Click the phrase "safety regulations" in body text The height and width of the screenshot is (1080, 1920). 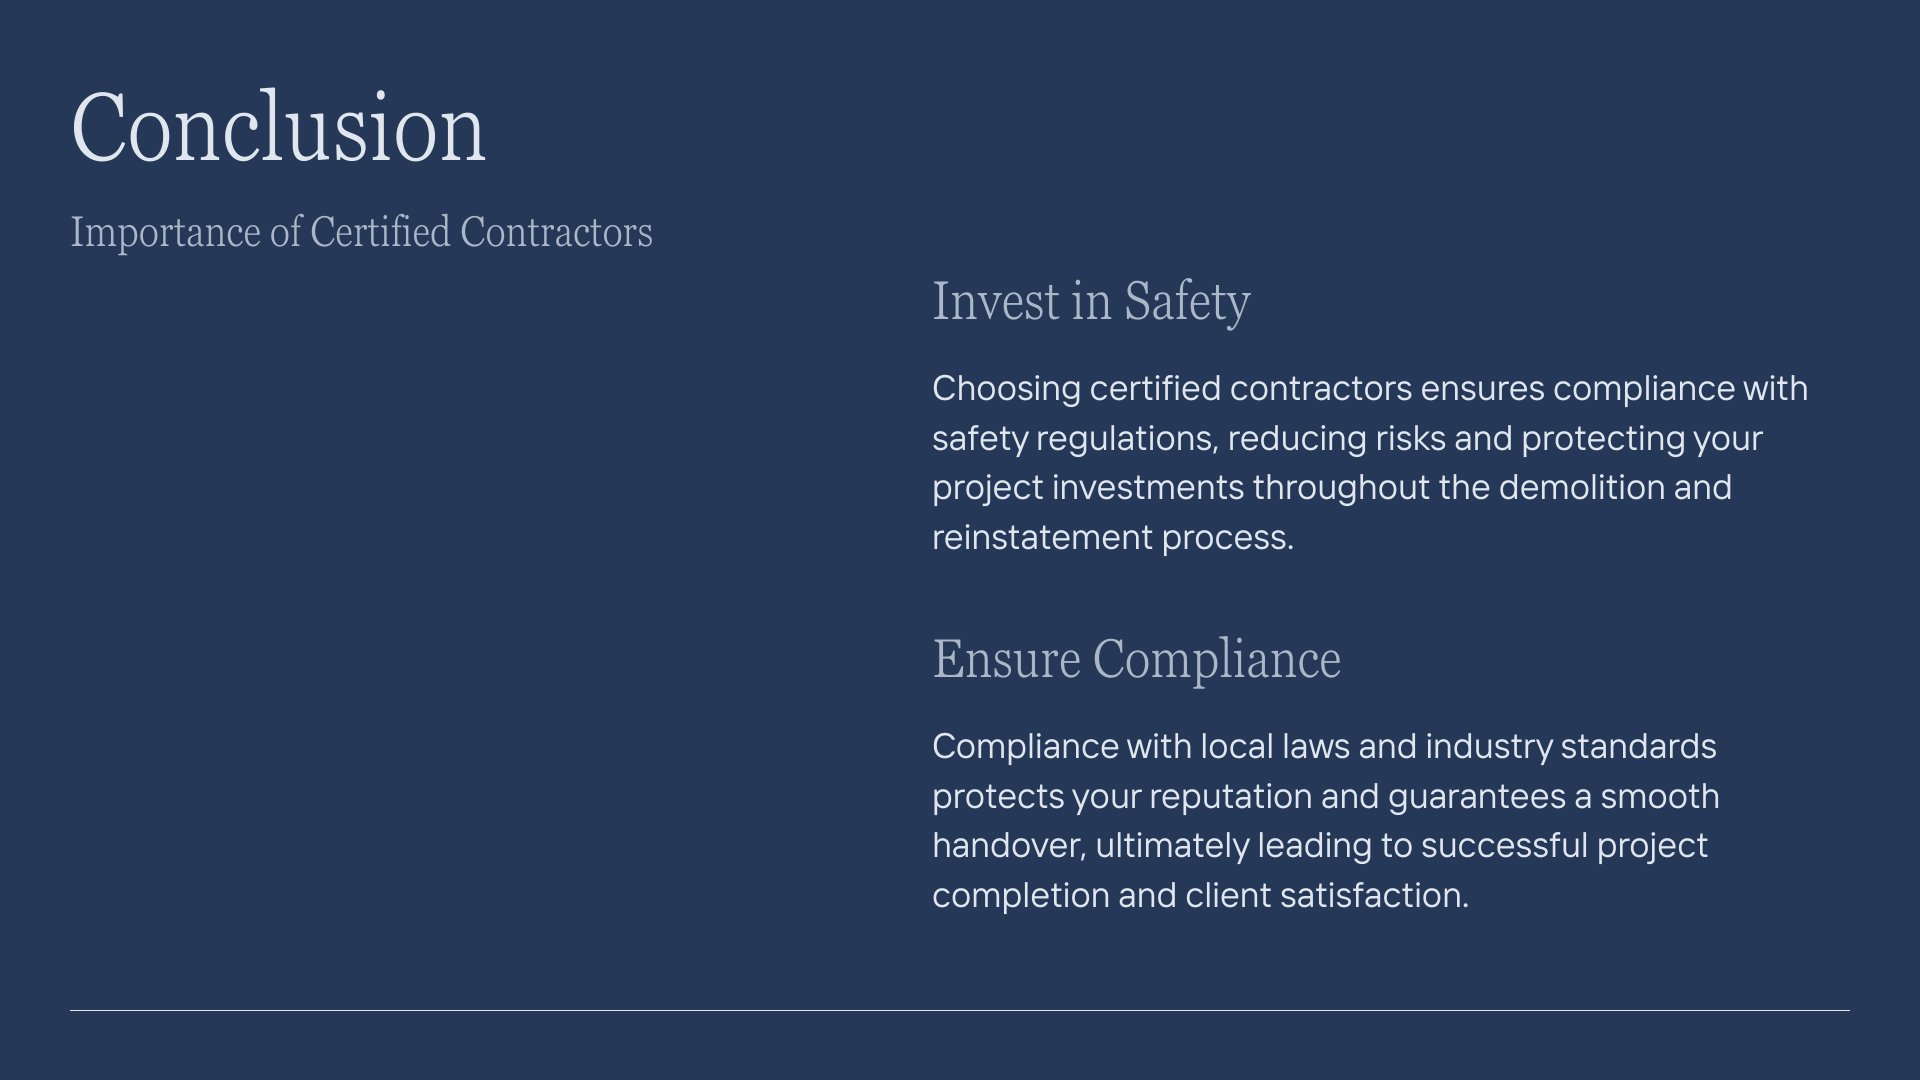click(1074, 438)
